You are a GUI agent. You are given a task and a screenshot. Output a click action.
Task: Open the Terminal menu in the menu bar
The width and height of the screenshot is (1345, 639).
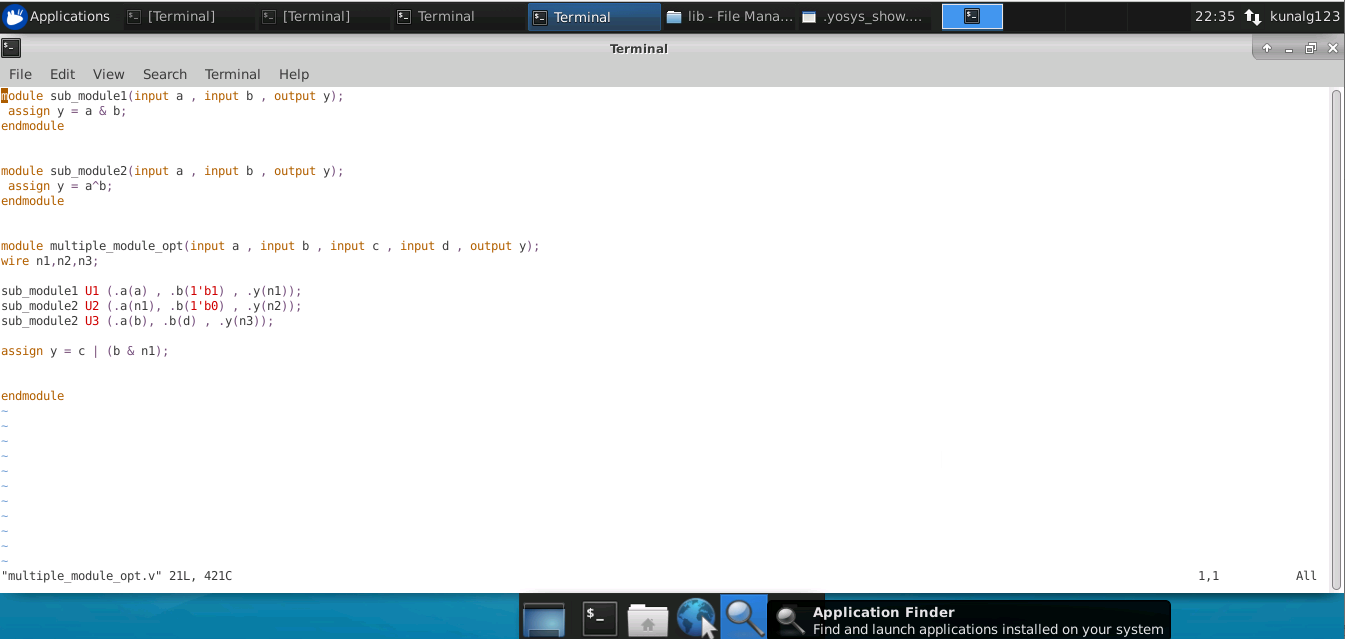(232, 74)
